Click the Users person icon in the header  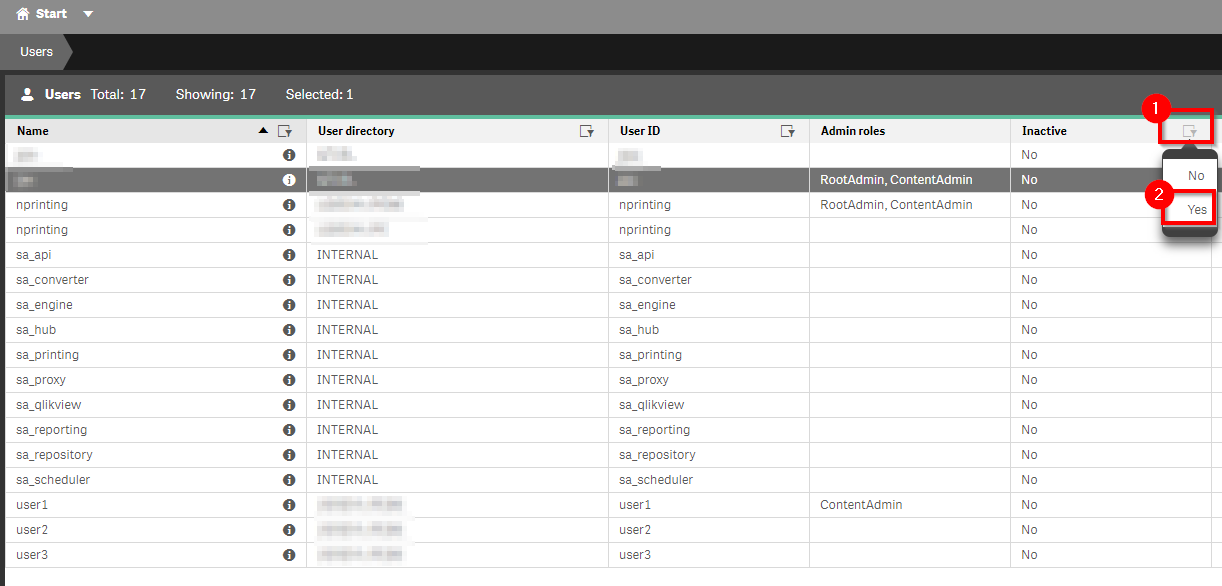(26, 94)
